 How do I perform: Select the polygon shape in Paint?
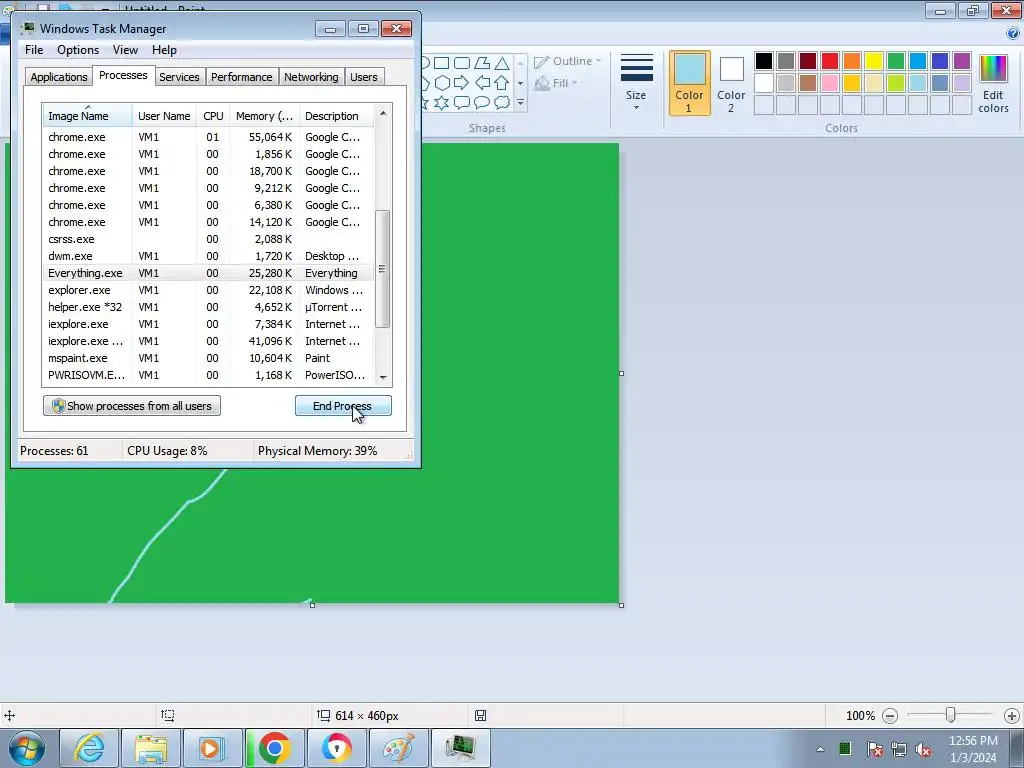point(482,63)
